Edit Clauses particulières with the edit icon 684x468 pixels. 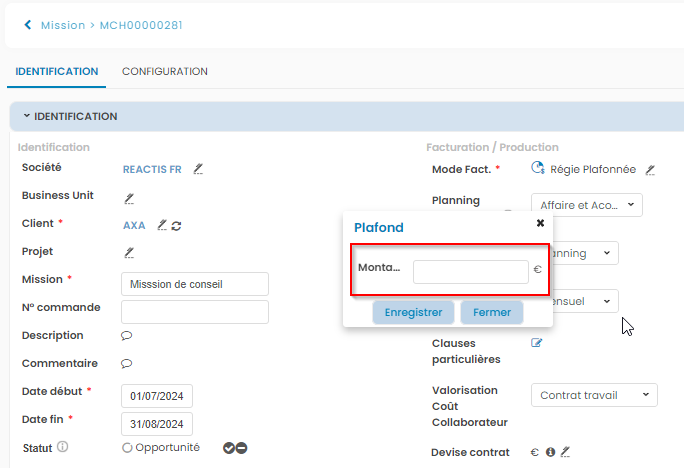tap(536, 344)
